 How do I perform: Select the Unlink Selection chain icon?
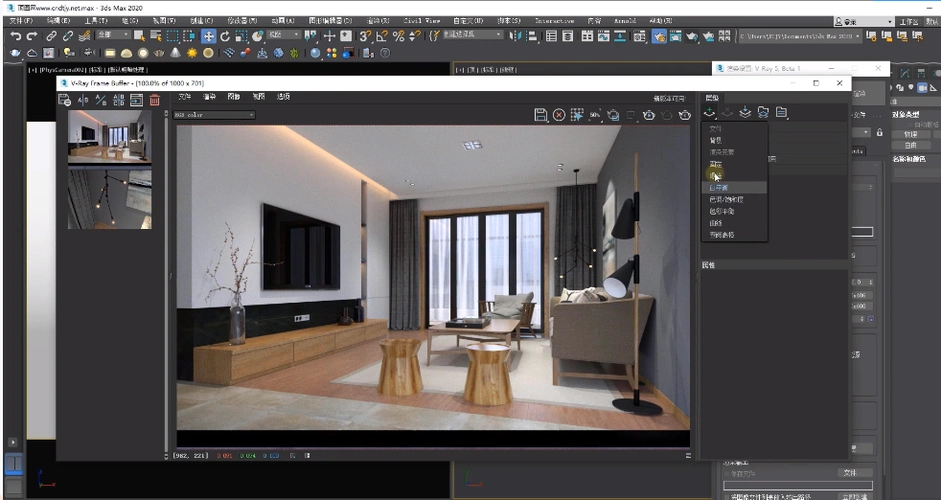pyautogui.click(x=68, y=37)
